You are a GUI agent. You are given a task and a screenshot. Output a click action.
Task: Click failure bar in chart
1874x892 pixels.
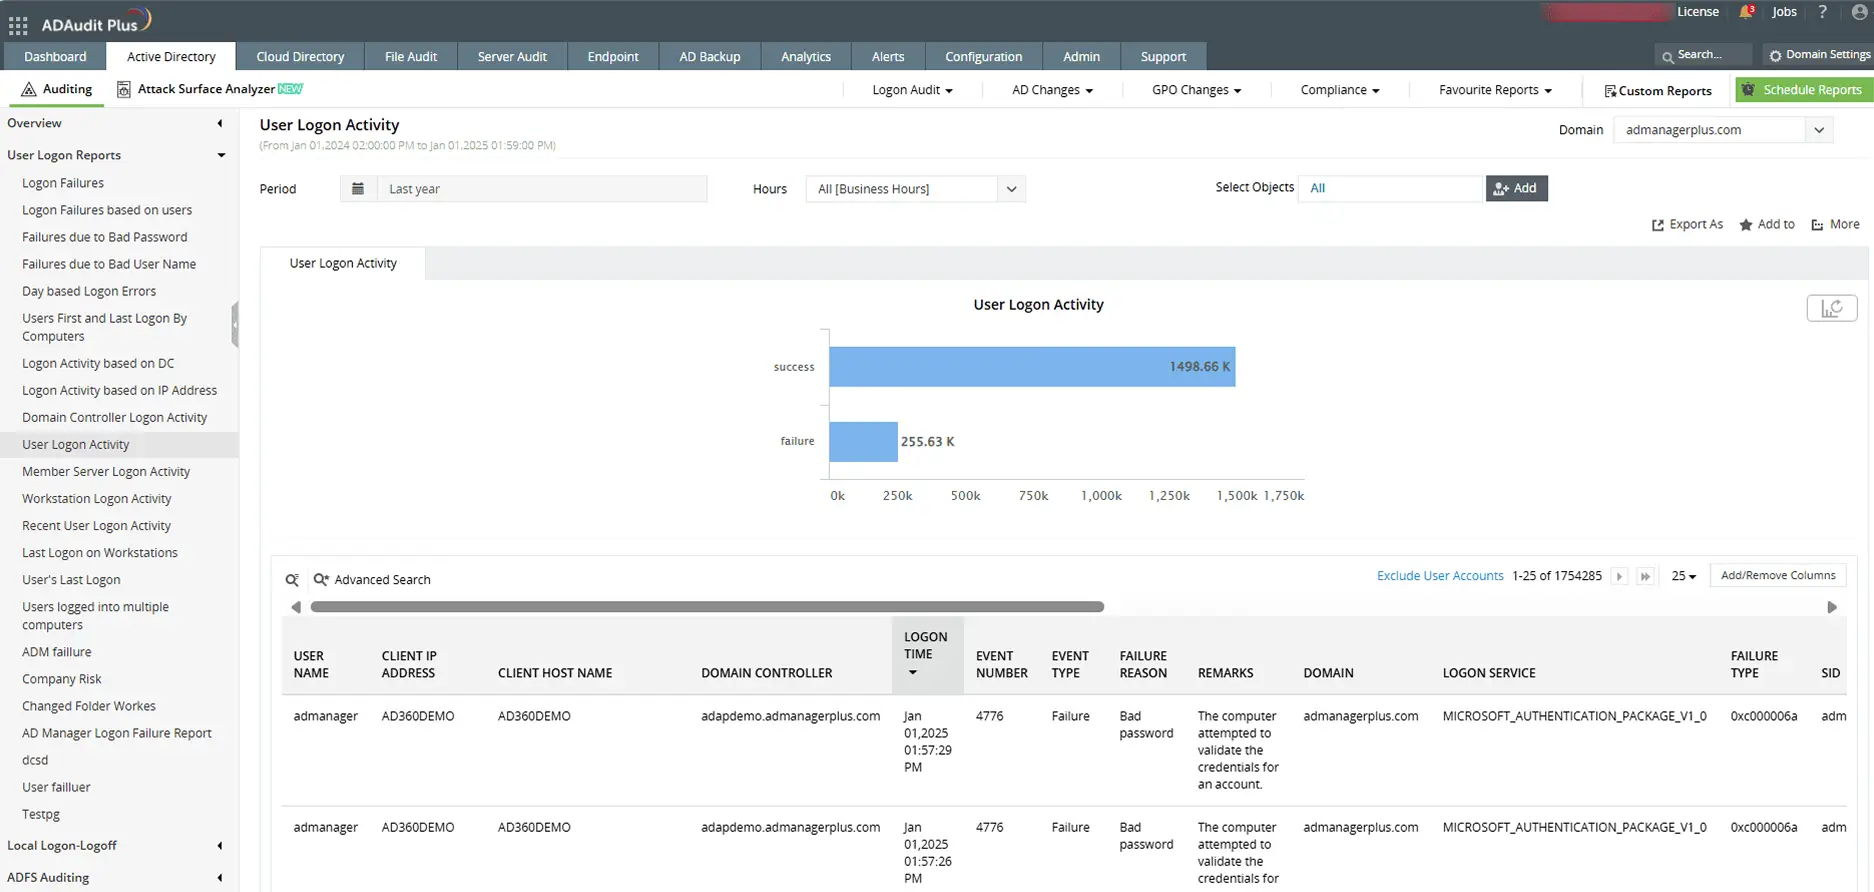coord(864,442)
